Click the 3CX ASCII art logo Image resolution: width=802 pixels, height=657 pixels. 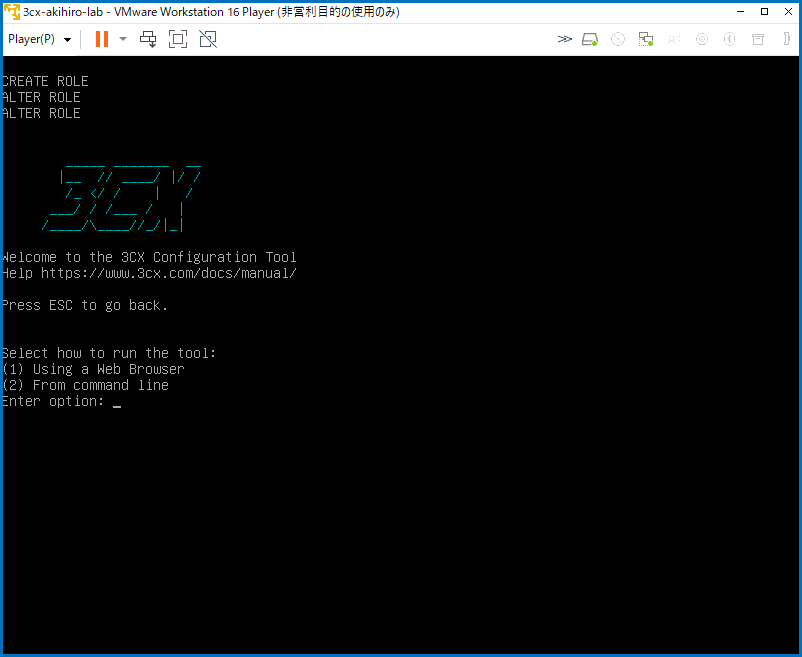pyautogui.click(x=122, y=198)
